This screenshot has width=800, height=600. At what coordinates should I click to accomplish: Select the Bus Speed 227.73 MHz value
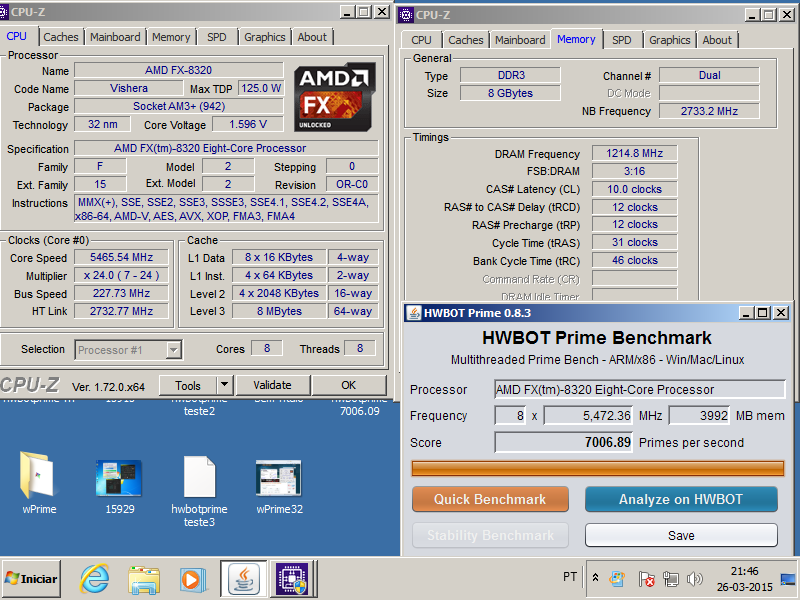pyautogui.click(x=121, y=293)
